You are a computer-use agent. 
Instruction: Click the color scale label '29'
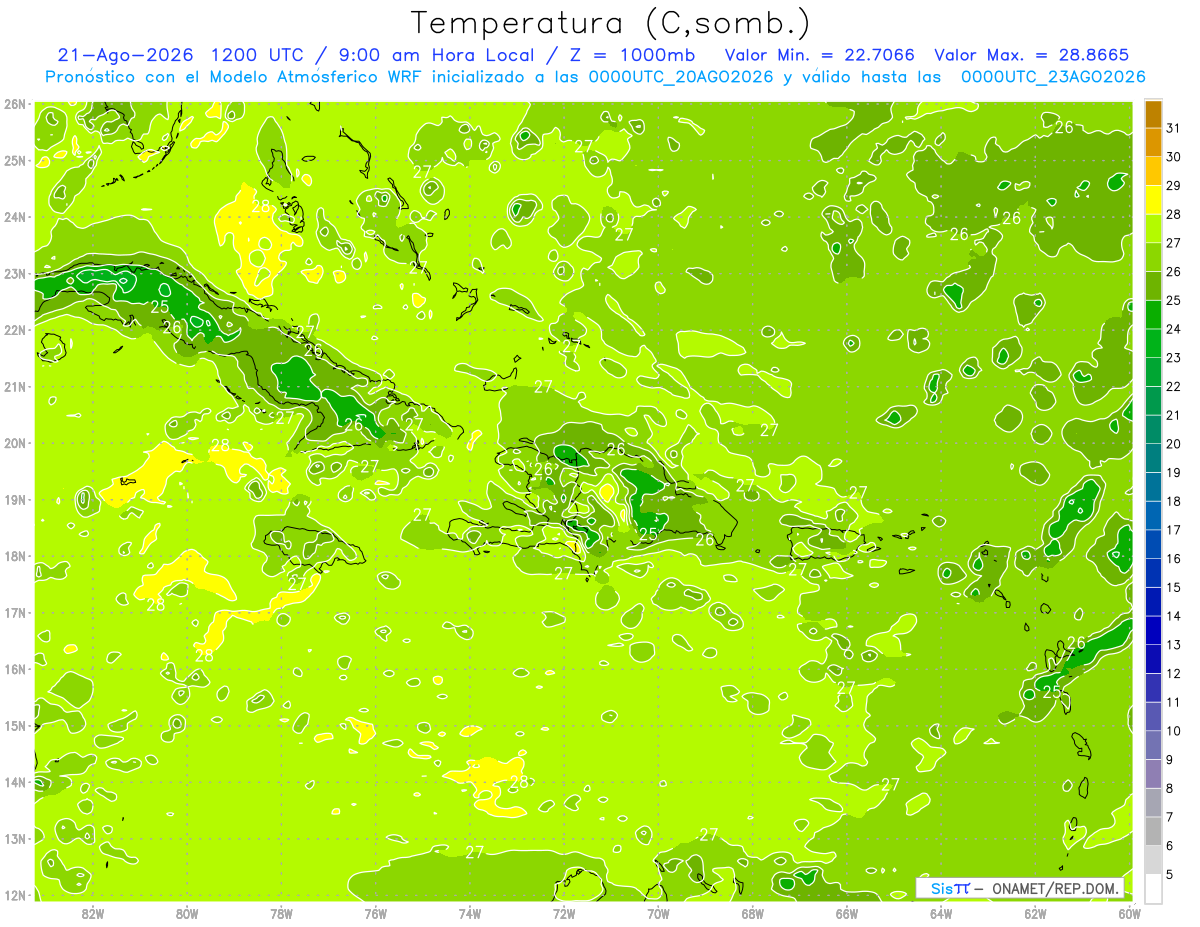click(1174, 186)
